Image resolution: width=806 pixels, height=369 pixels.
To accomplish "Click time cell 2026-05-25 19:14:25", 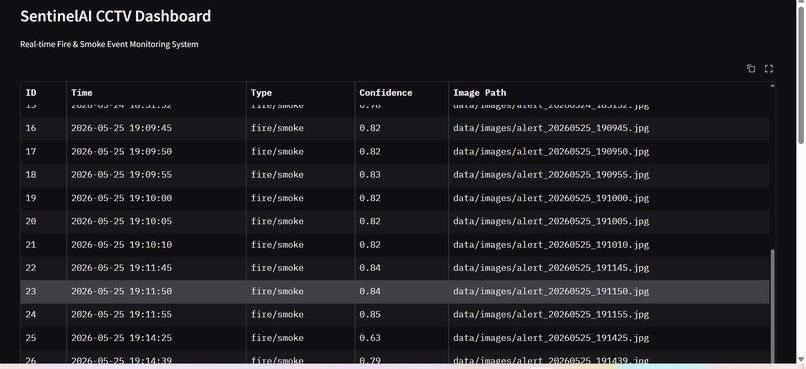I will coord(156,338).
